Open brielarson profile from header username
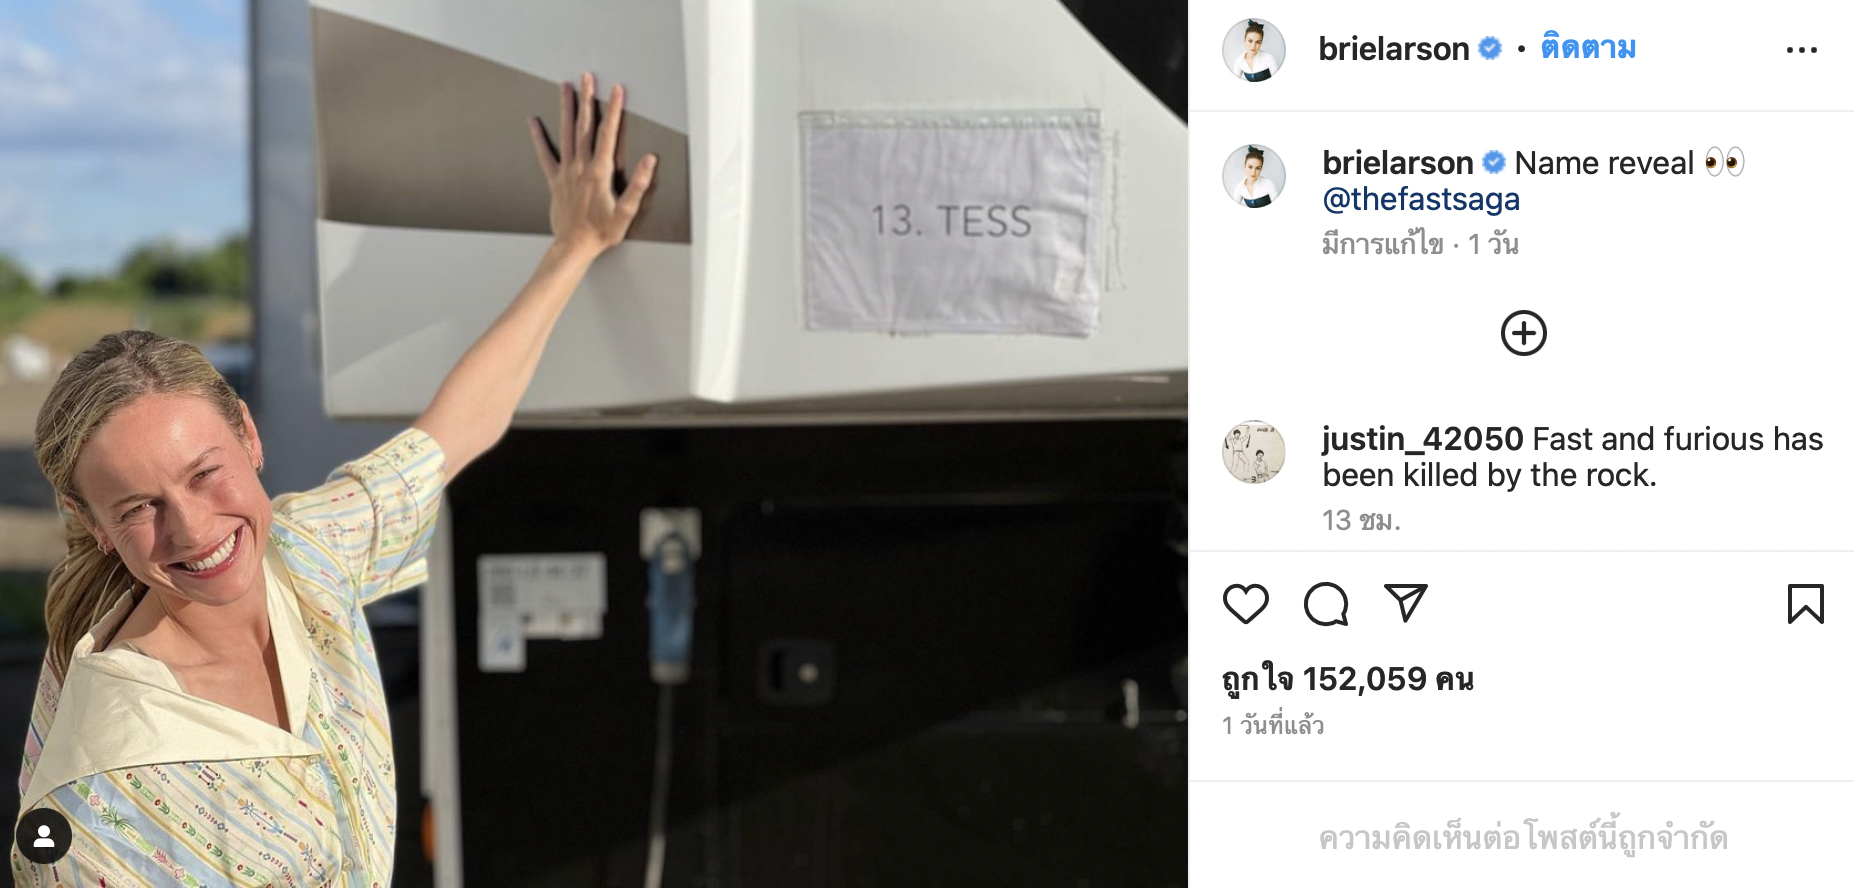Viewport: 1854px width, 888px height. point(1393,48)
